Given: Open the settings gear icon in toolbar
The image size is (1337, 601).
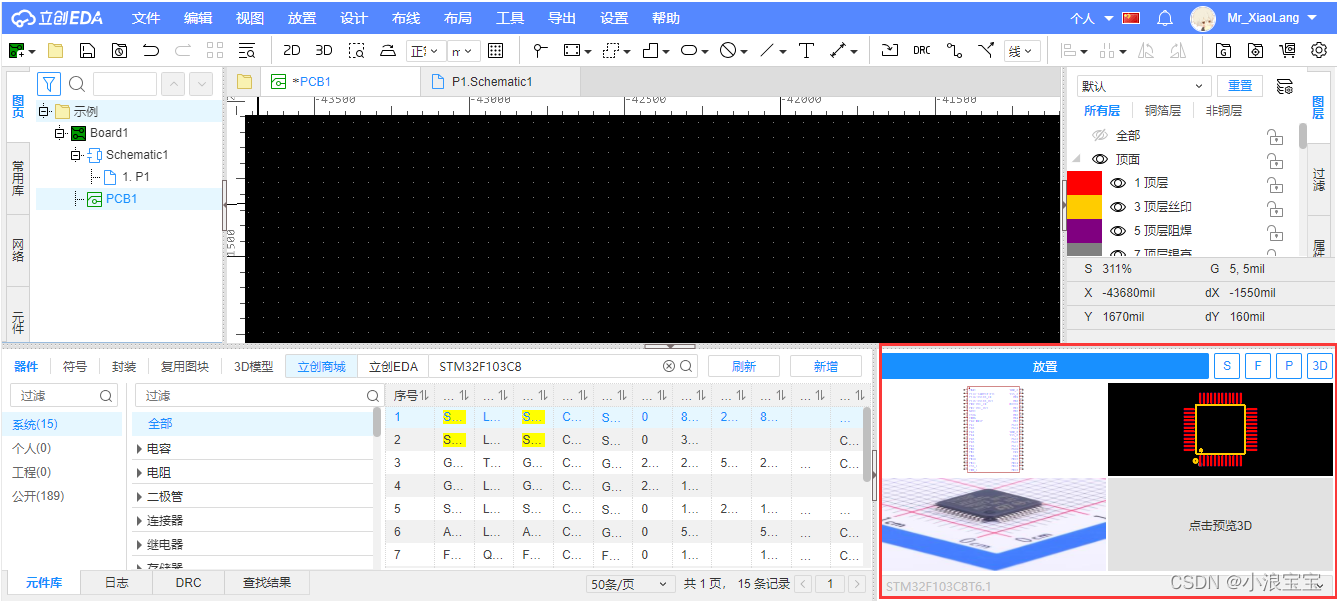Looking at the screenshot, I should point(1319,50).
